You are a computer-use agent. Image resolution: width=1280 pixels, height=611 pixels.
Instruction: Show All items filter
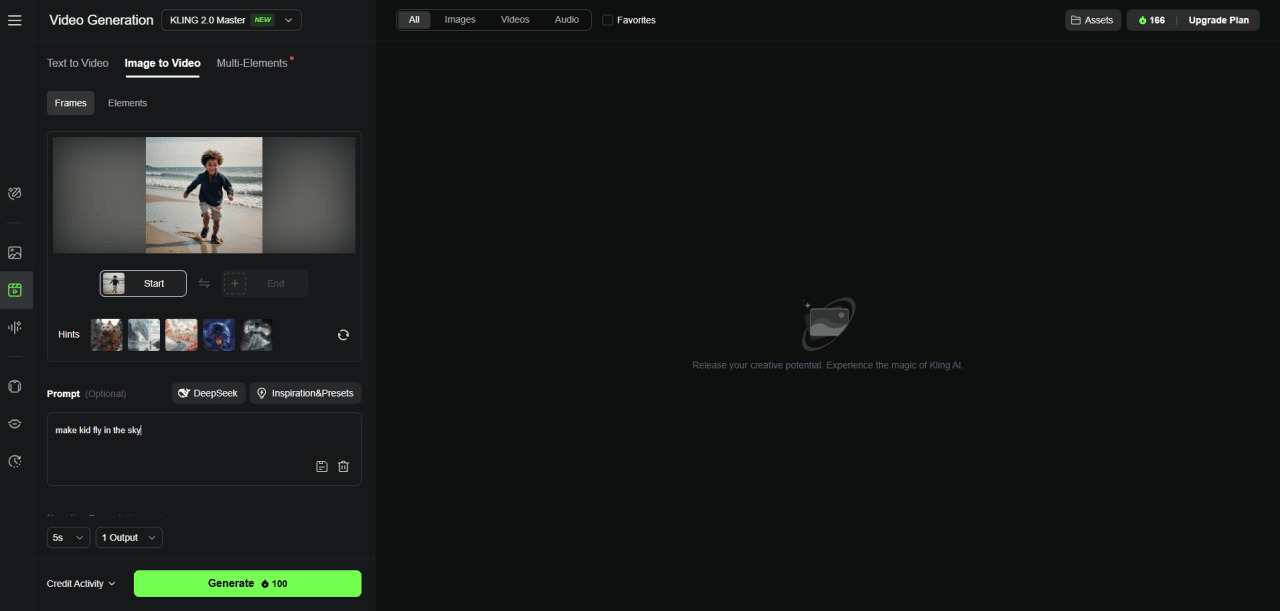coord(414,20)
